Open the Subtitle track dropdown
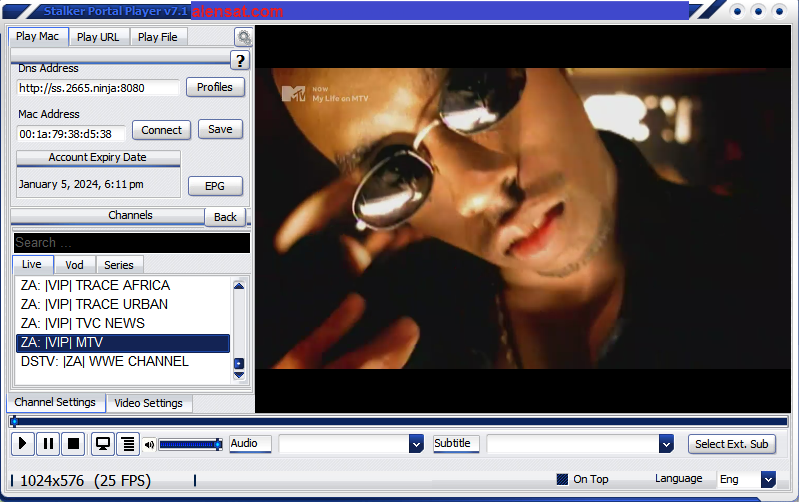799x502 pixels. [666, 443]
